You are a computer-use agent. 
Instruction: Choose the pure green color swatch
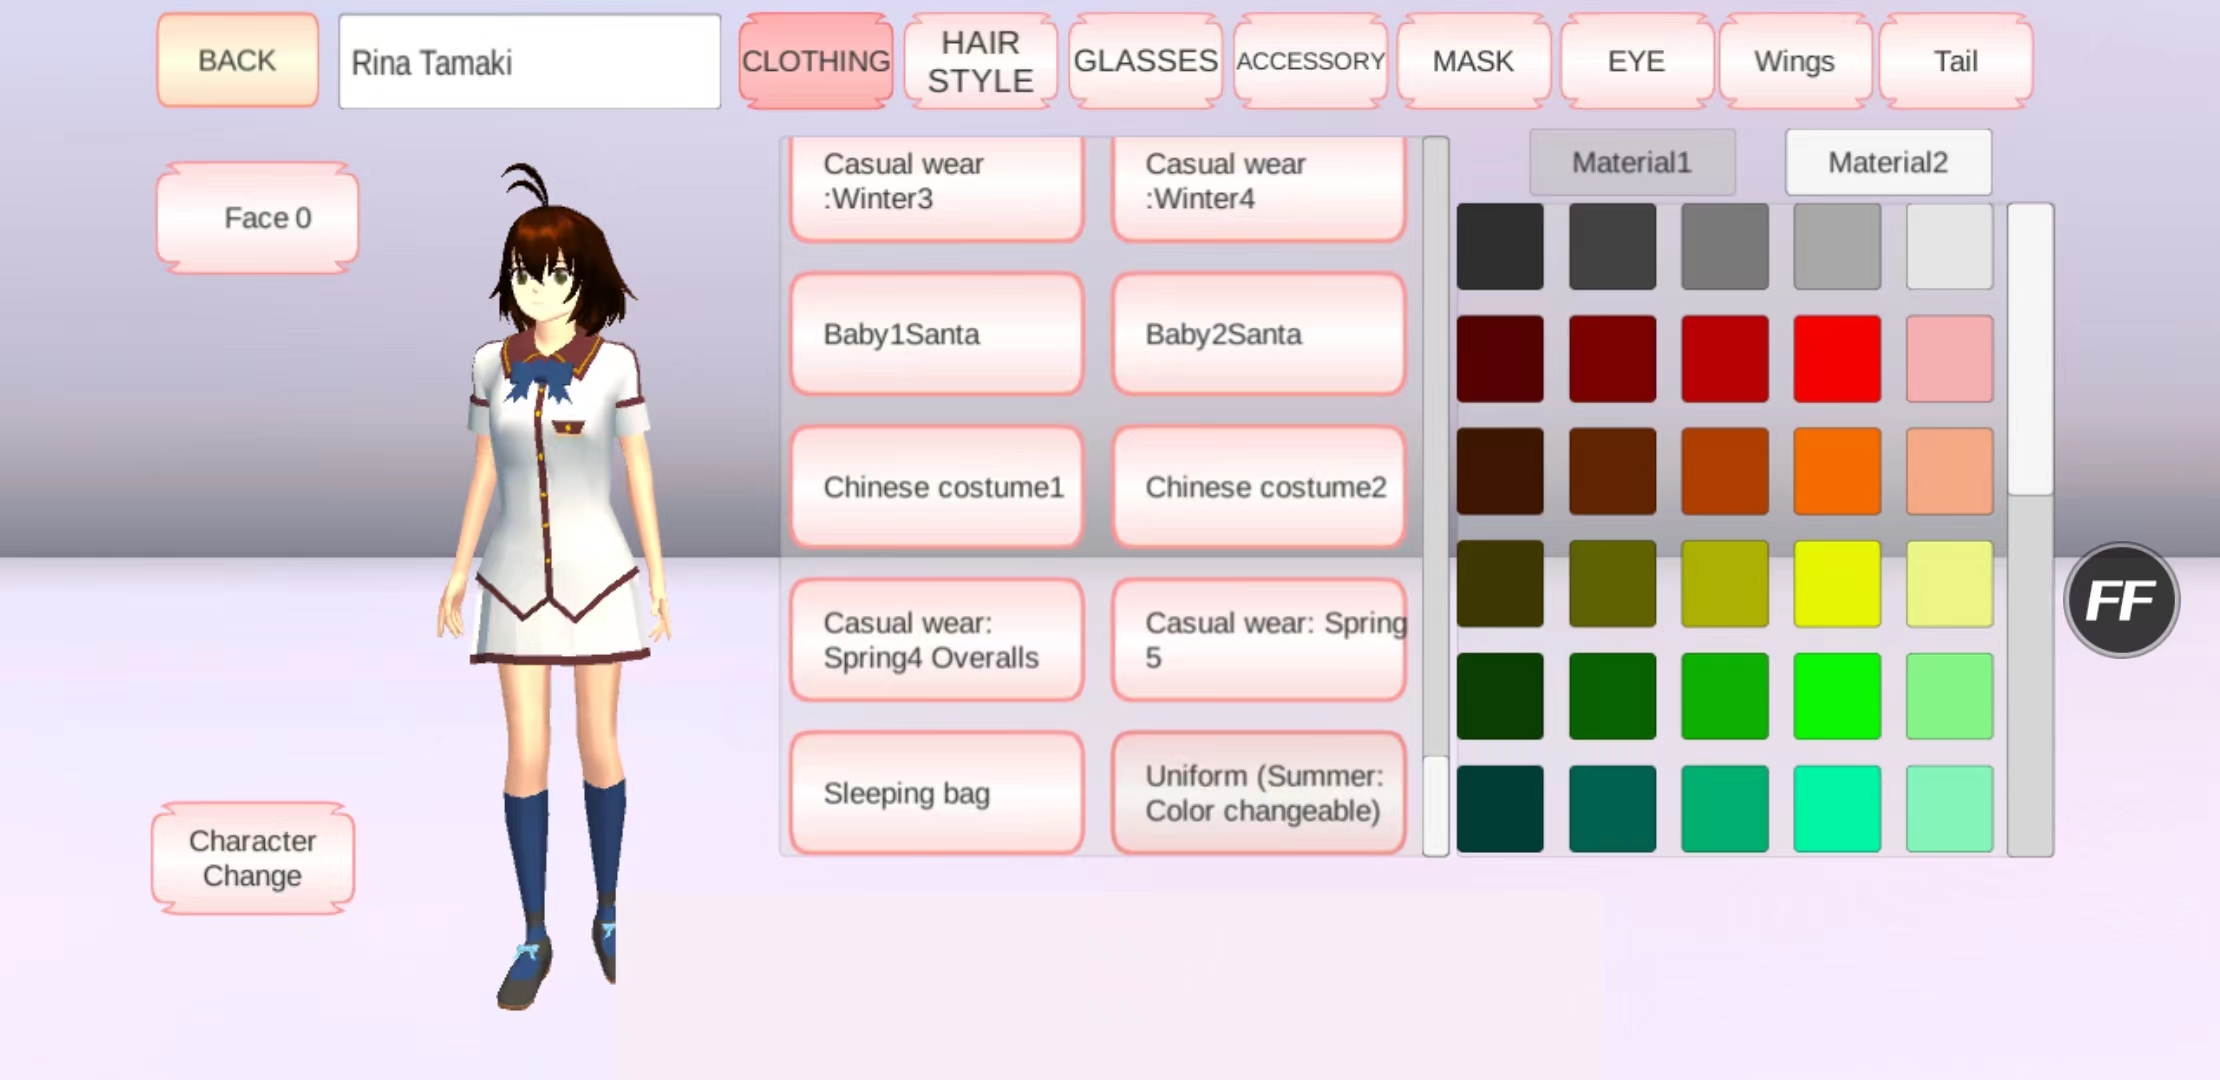pos(1836,696)
